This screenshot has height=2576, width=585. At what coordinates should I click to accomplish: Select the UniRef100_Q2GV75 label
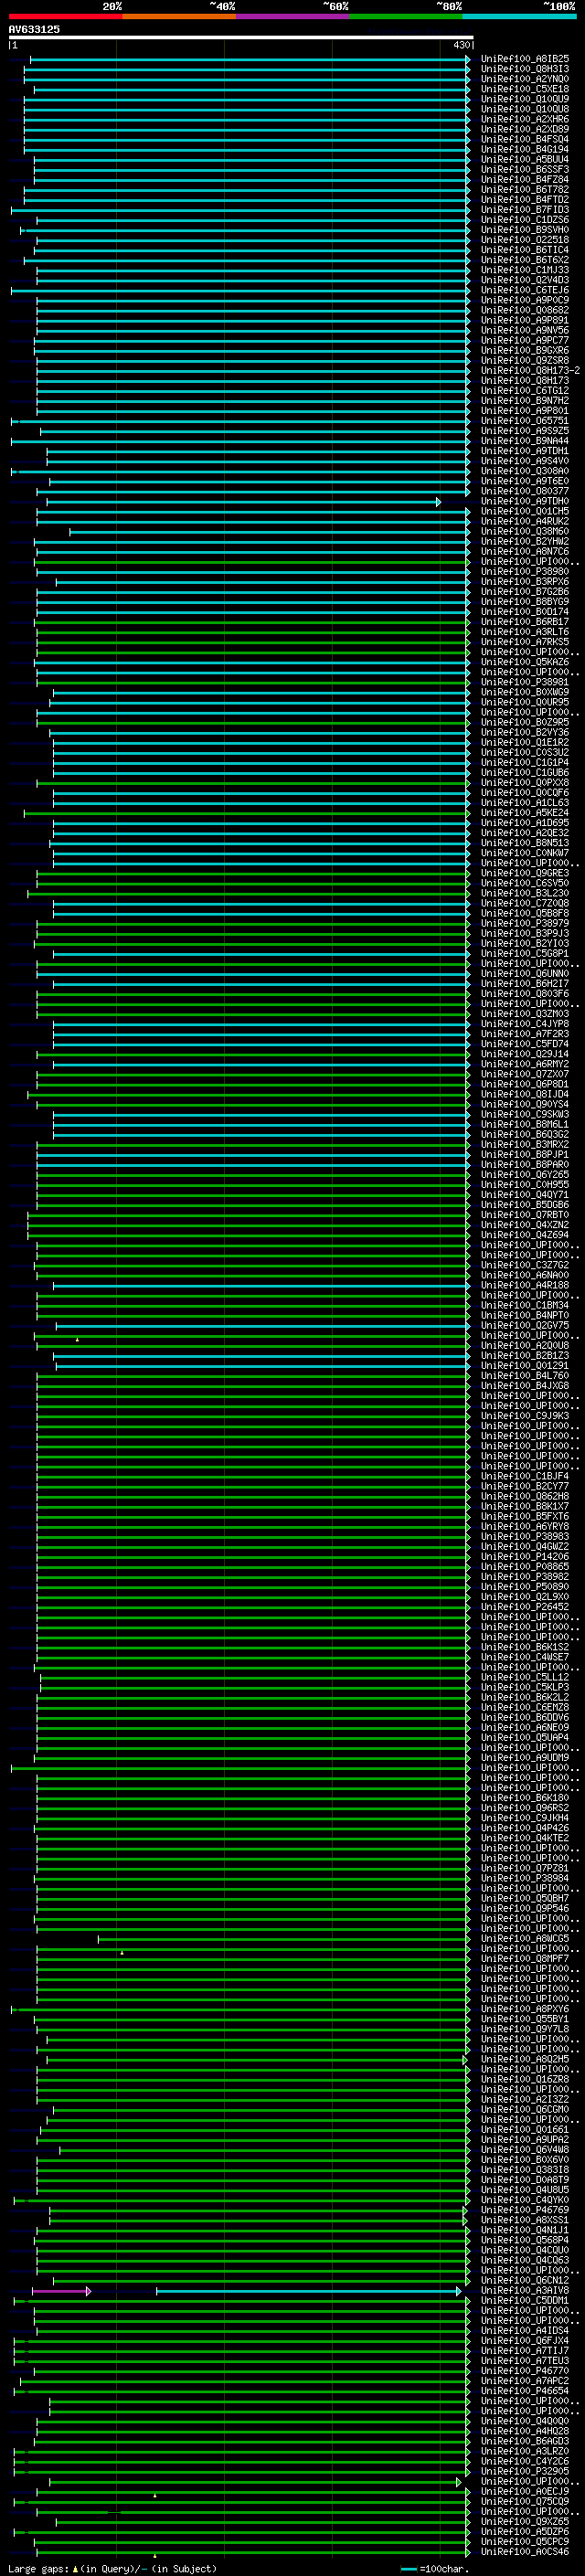coord(525,1325)
